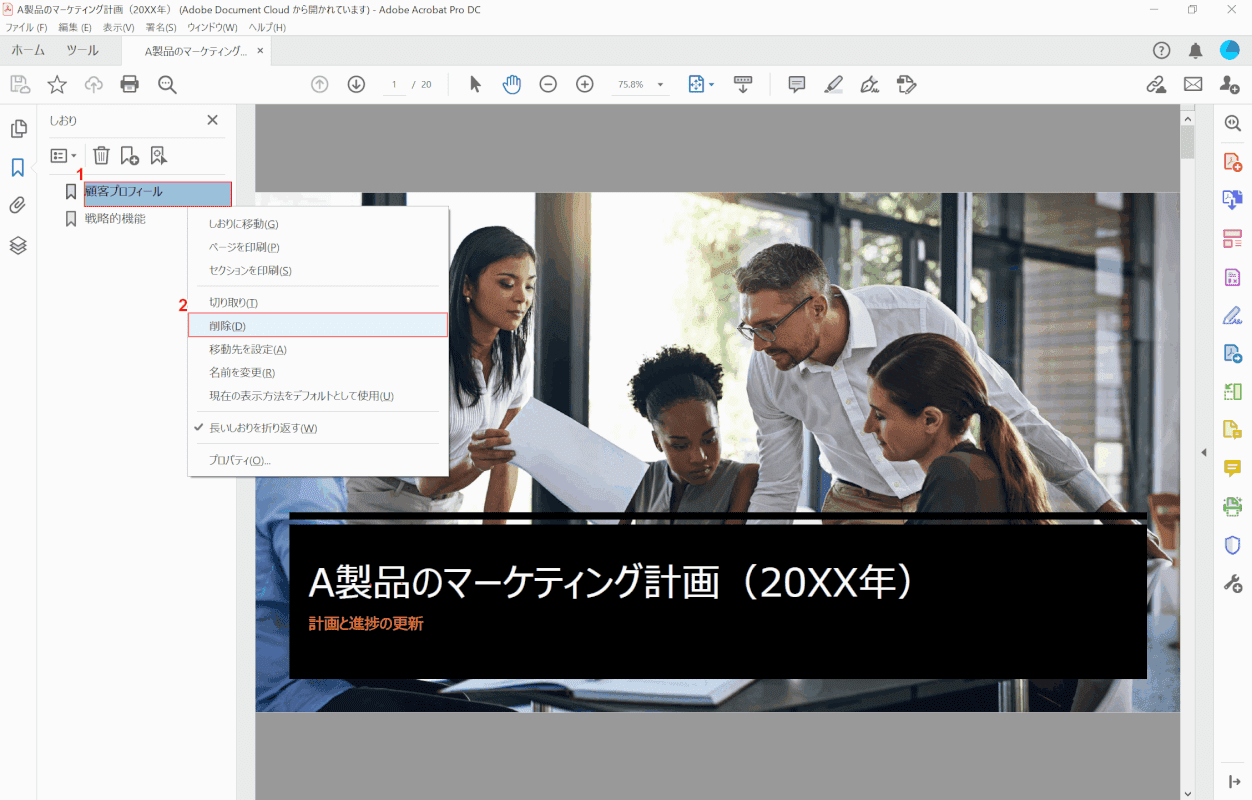Open the notifications bell icon
The image size is (1252, 800).
[x=1195, y=51]
